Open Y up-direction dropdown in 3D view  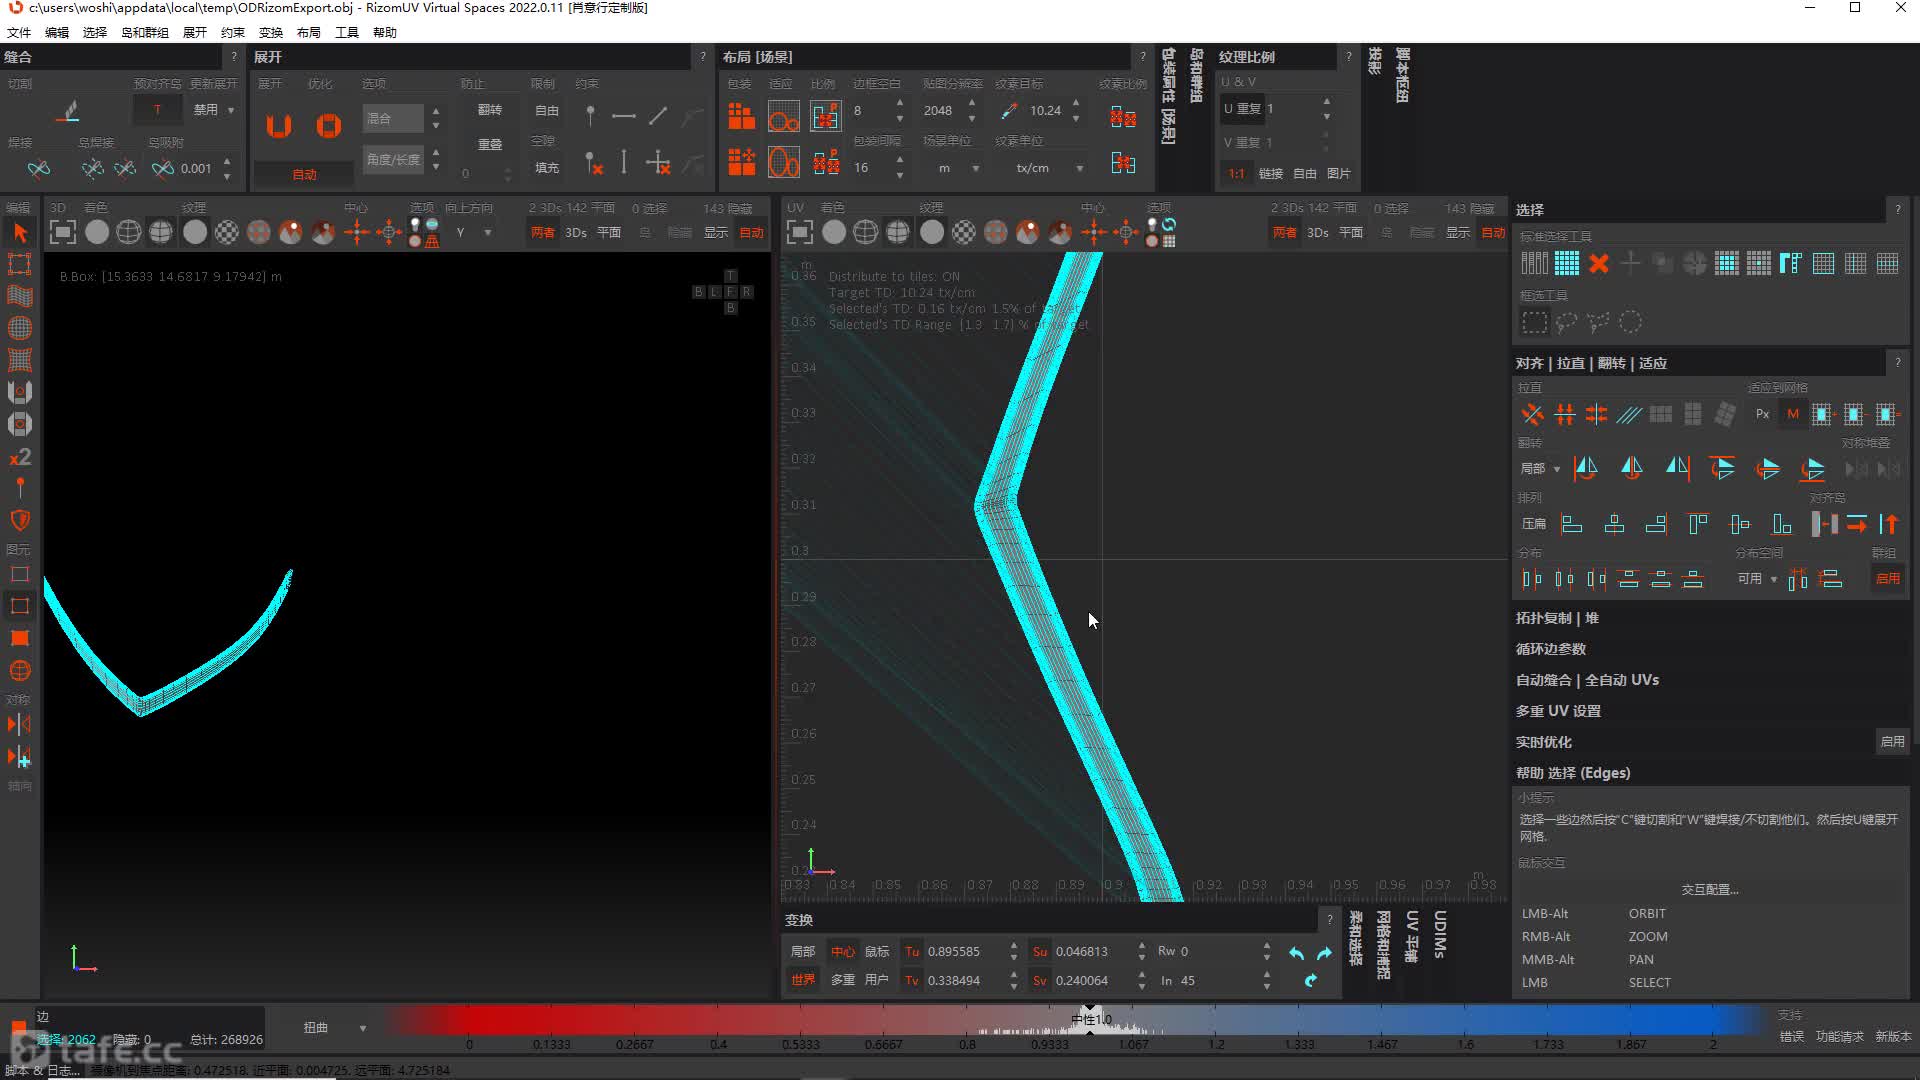473,233
